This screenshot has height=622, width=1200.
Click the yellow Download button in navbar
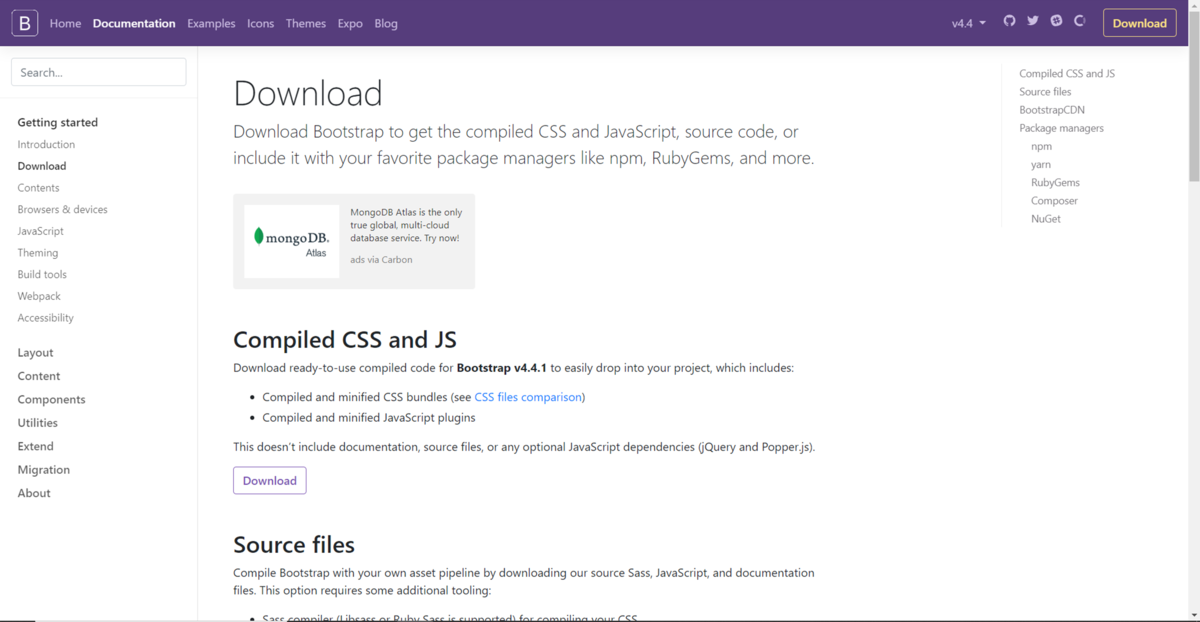[1139, 23]
